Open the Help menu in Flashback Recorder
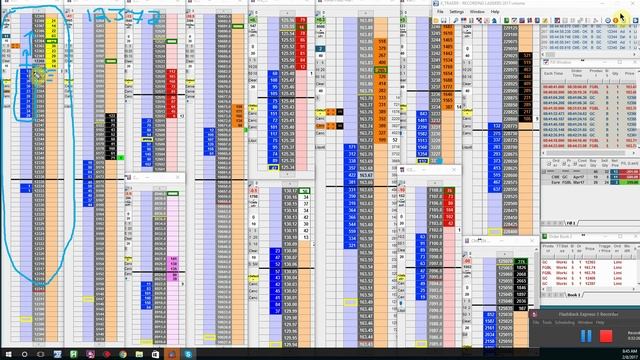640x360 pixels. 600,322
